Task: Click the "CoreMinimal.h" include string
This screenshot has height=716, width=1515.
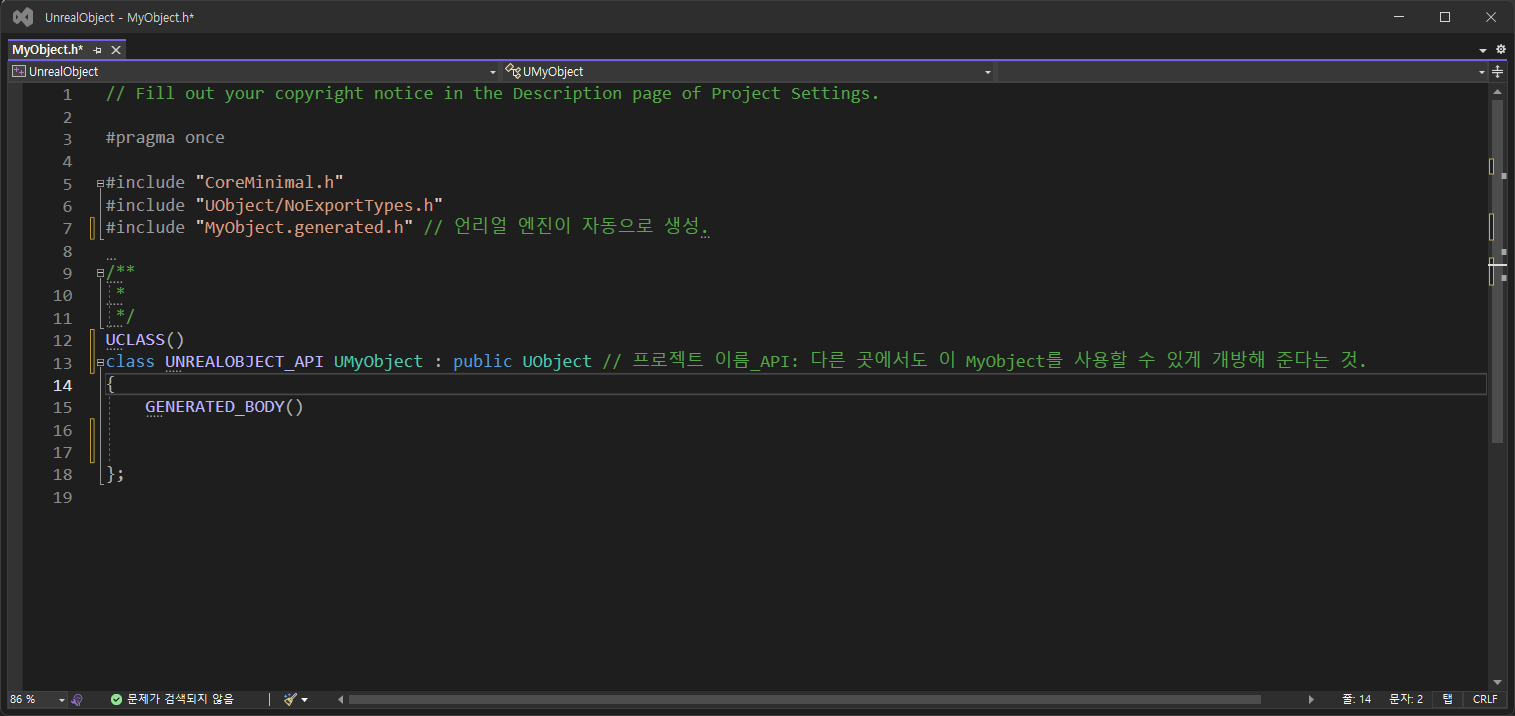Action: coord(270,183)
